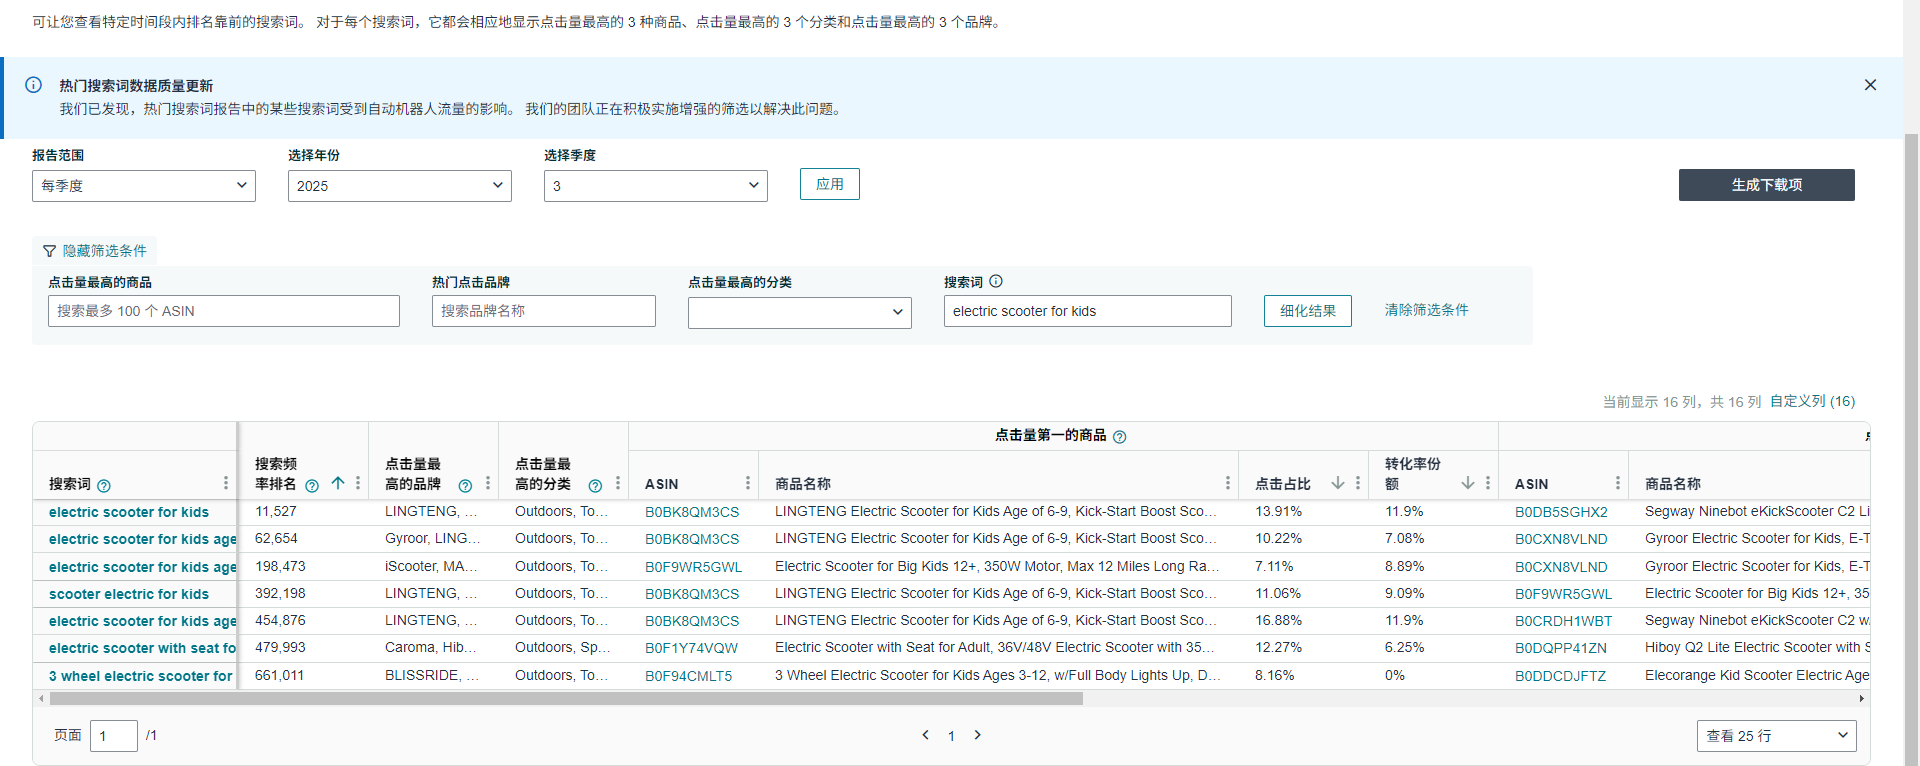
Task: Click the table's horizontal scrollbar thumb
Action: tap(565, 699)
